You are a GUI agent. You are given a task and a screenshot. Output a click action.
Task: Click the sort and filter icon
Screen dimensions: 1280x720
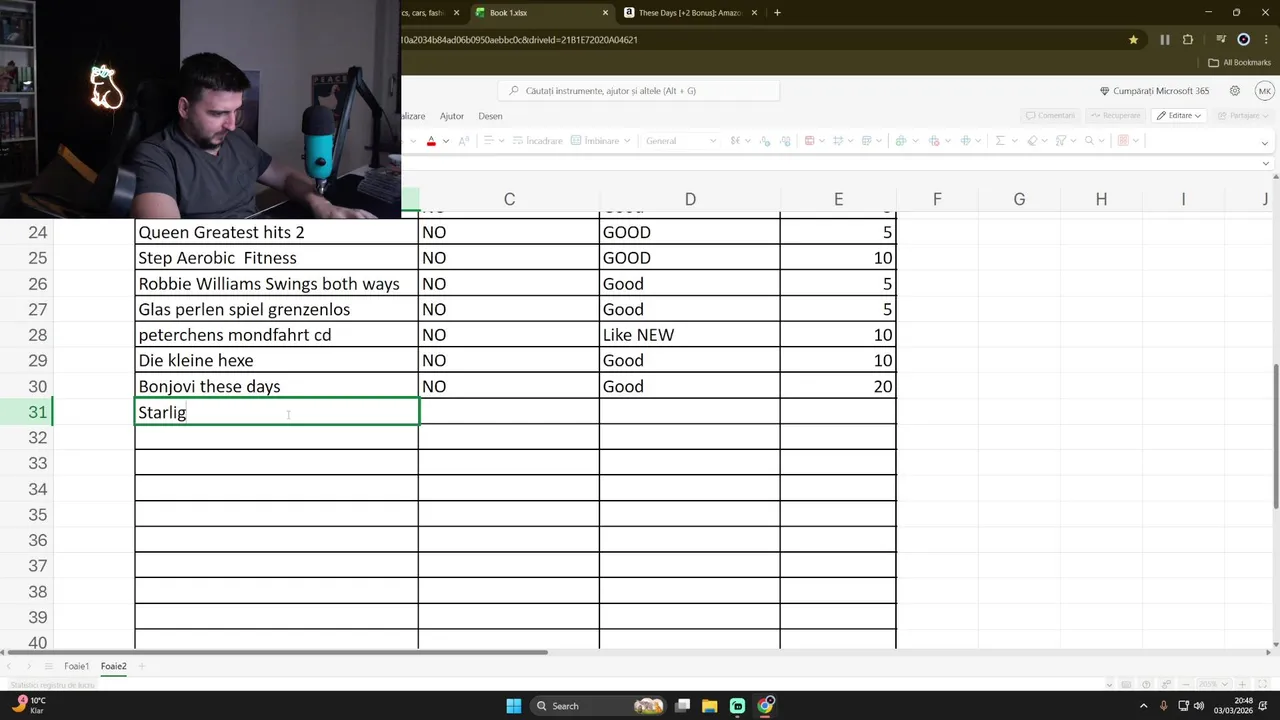[x=1061, y=141]
